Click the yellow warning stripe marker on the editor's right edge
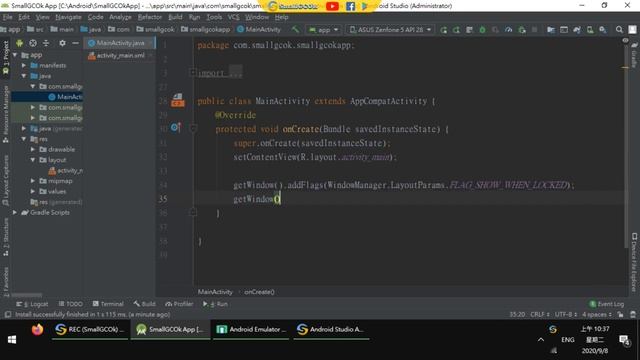 coord(625,67)
